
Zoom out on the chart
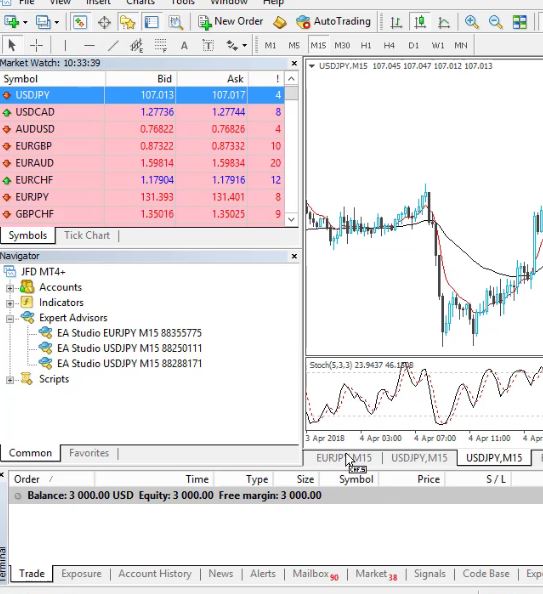[495, 22]
